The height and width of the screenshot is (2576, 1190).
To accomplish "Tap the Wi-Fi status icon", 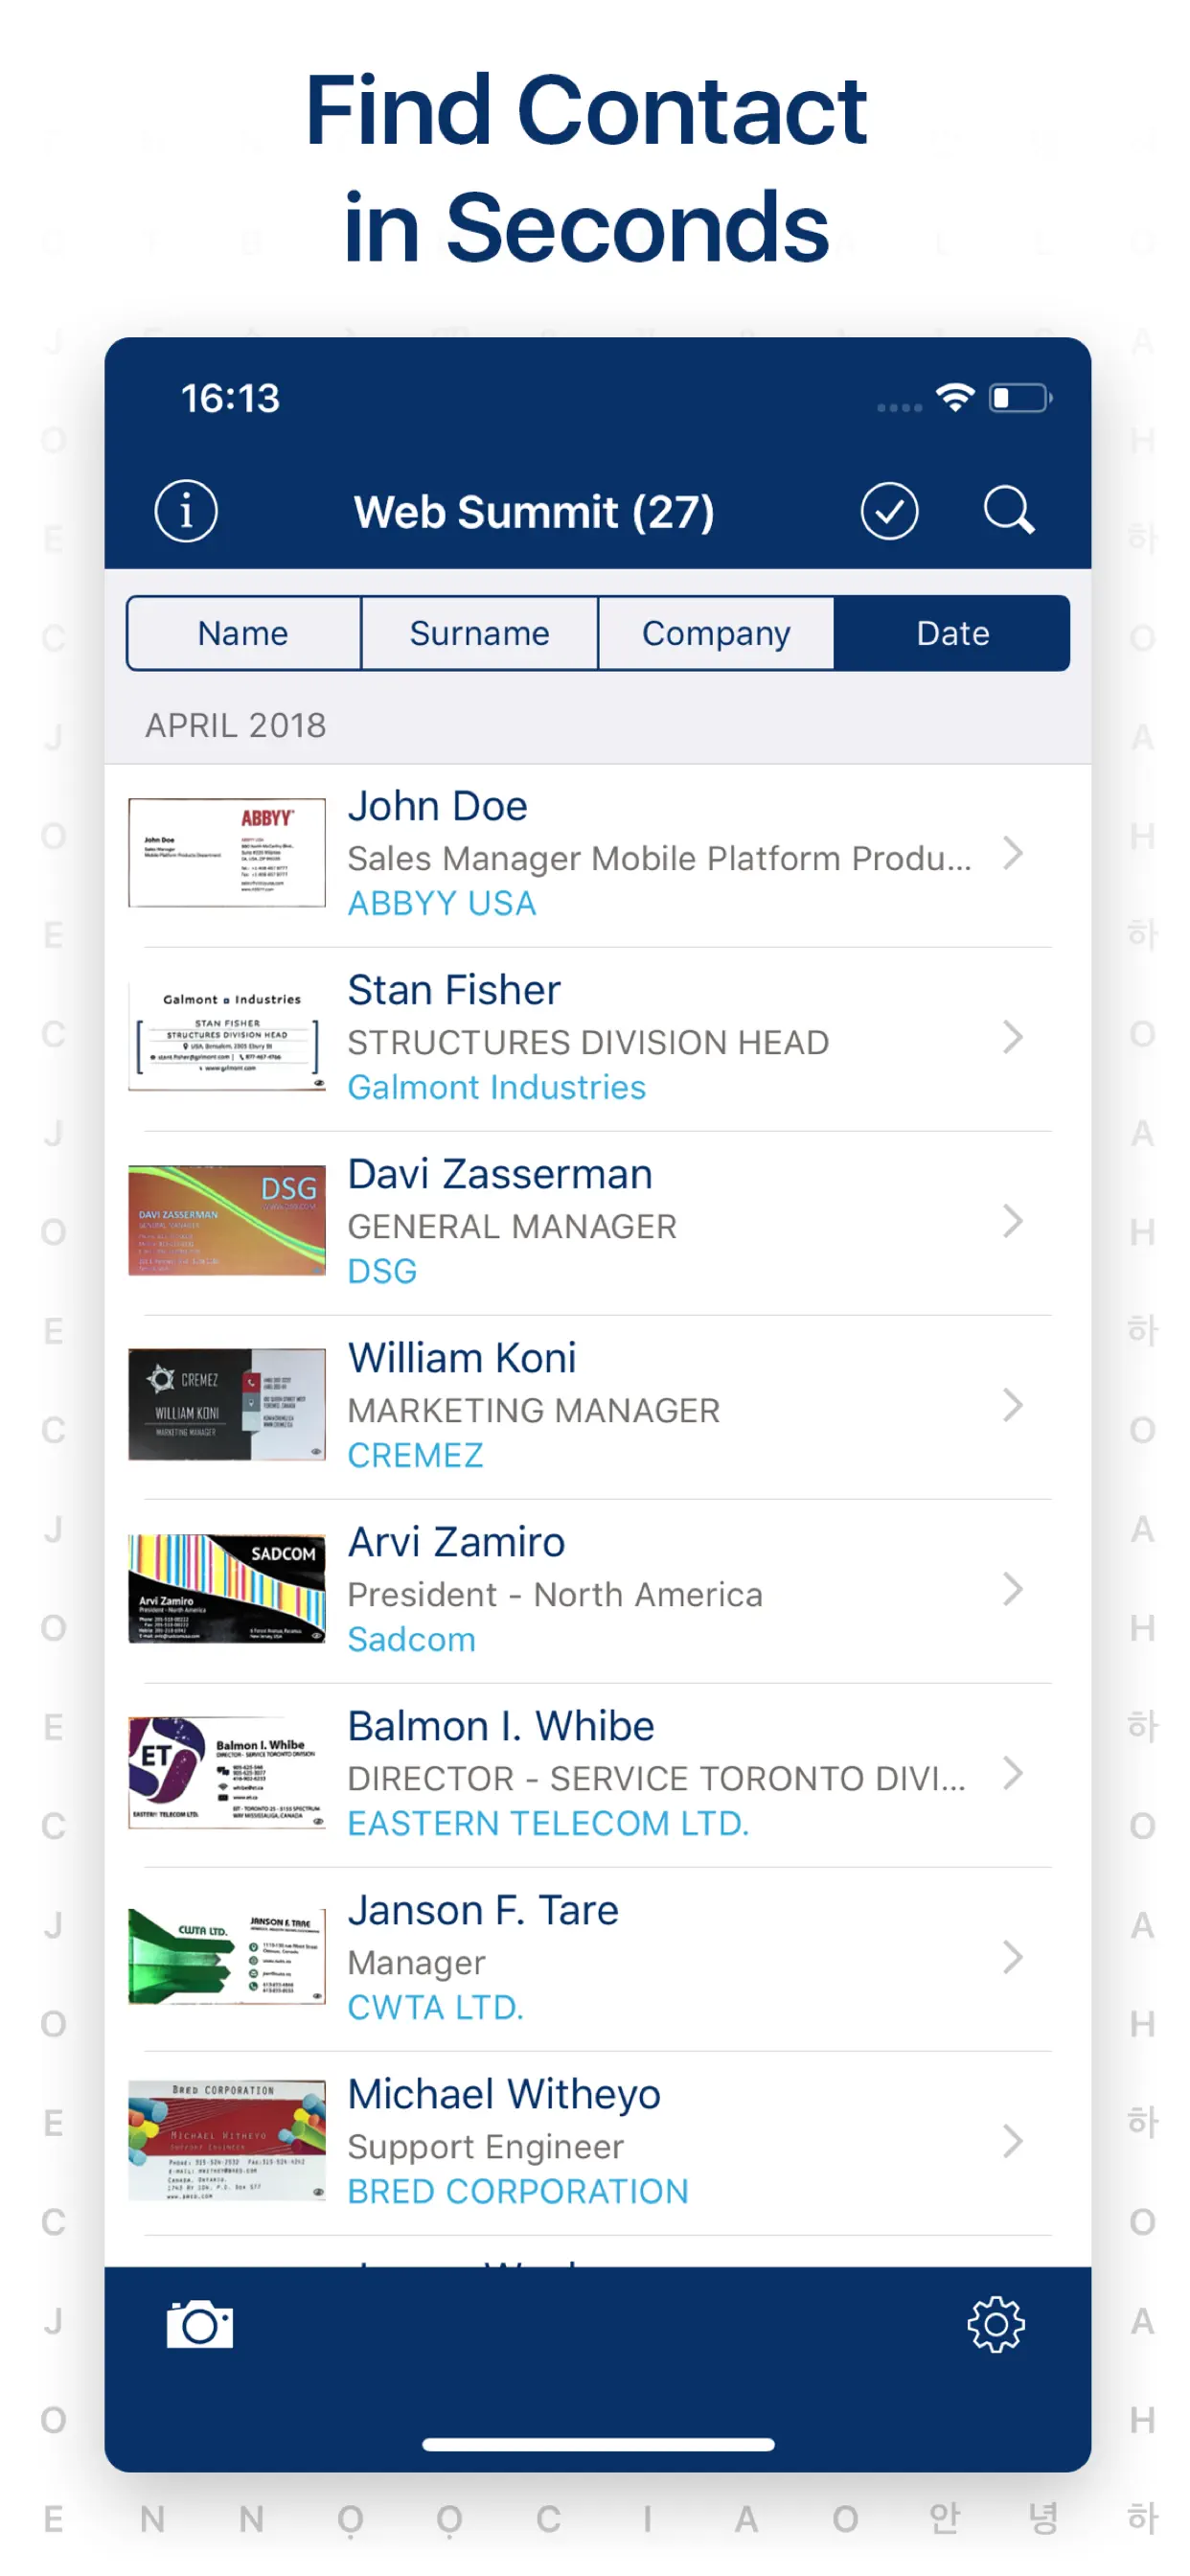I will click(955, 397).
